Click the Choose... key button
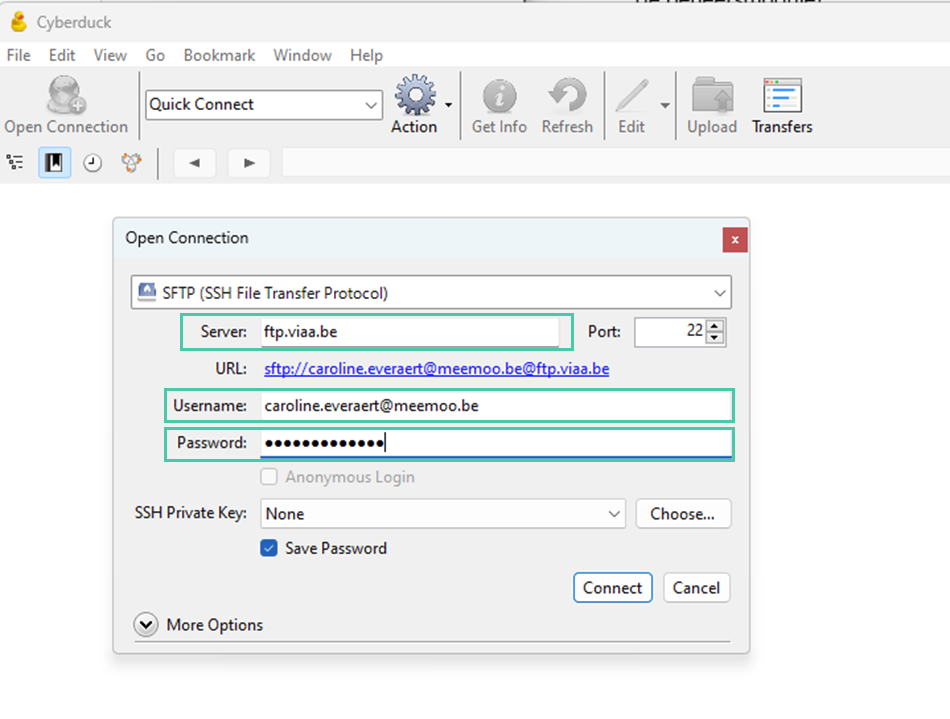The image size is (950, 719). (x=683, y=514)
